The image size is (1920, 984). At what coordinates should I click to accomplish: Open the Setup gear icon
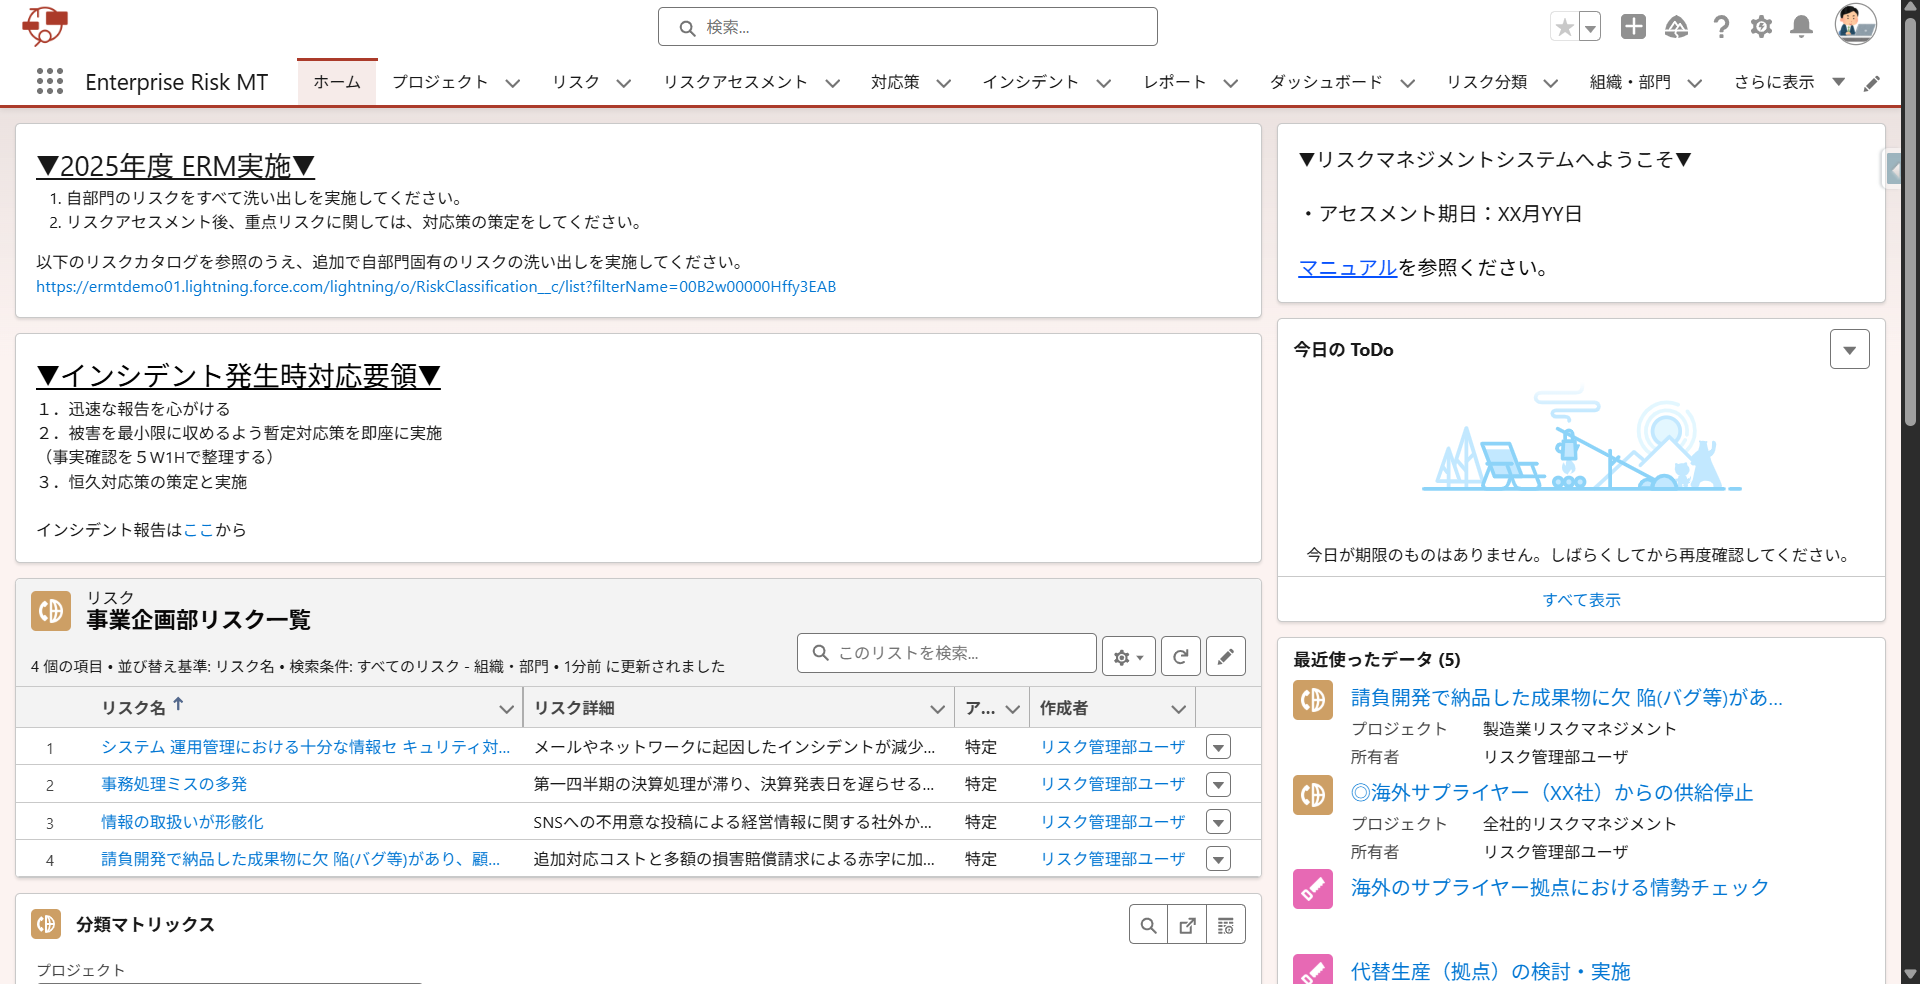[1761, 27]
